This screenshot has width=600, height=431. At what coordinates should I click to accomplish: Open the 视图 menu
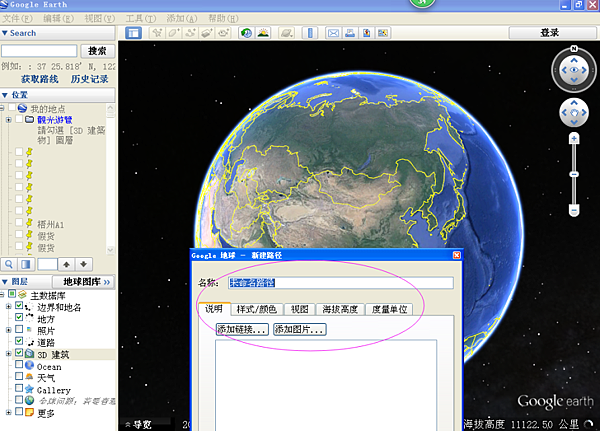tap(99, 18)
